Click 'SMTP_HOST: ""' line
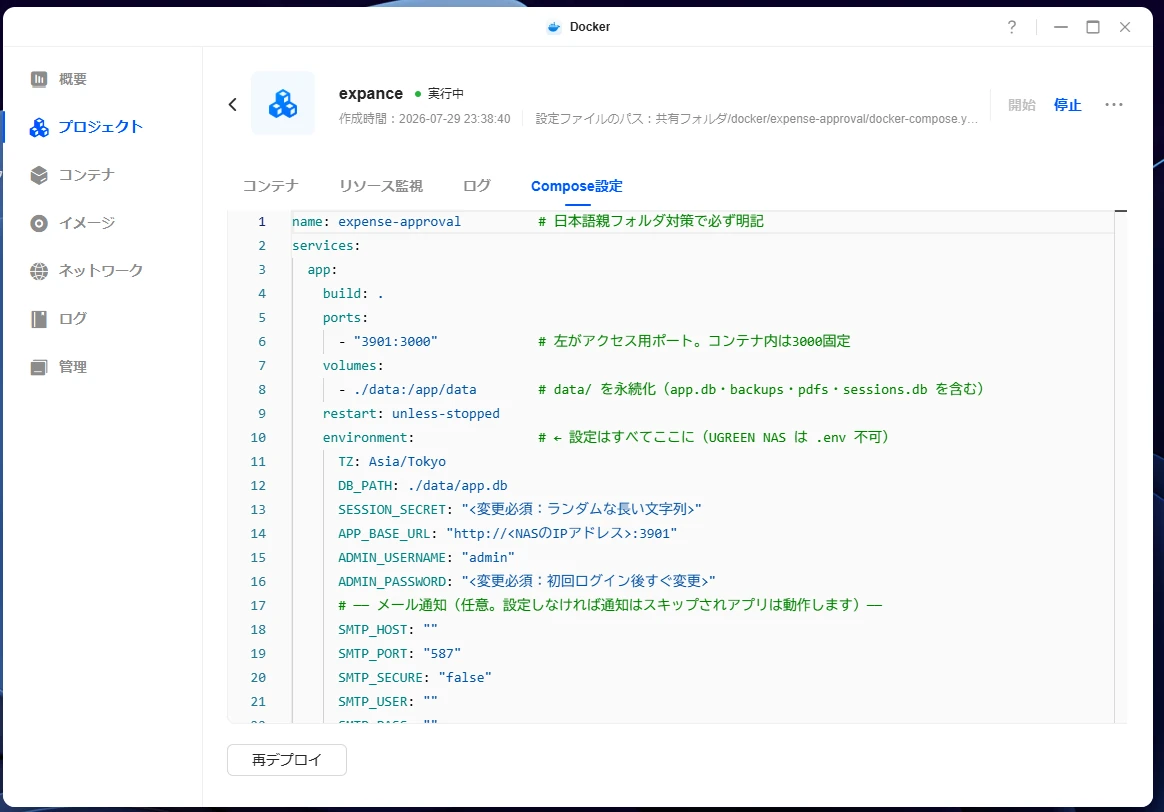This screenshot has width=1164, height=812. pos(388,629)
